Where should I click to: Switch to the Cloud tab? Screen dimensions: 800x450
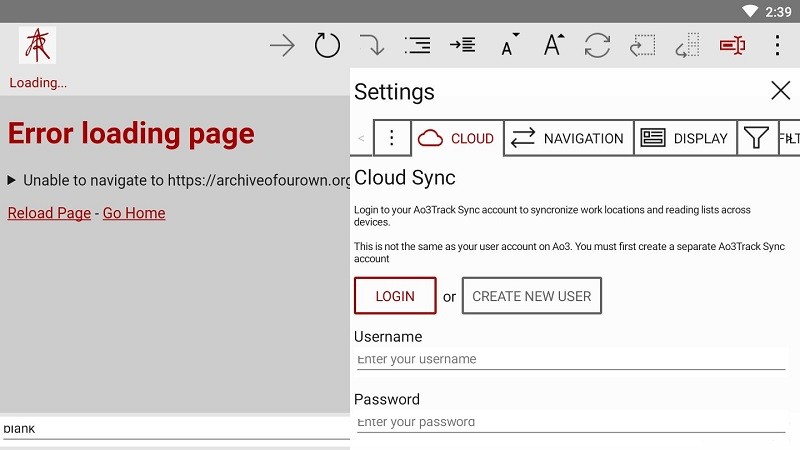[457, 138]
